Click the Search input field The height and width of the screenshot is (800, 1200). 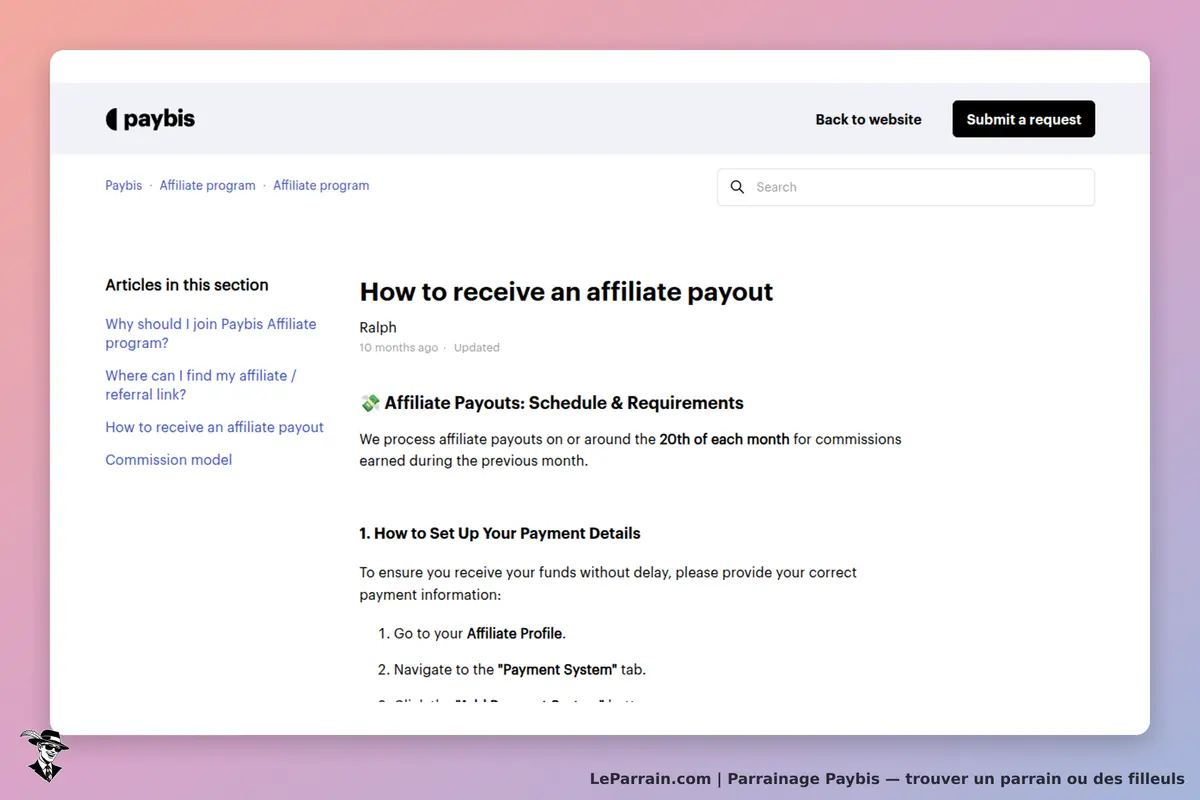(906, 187)
